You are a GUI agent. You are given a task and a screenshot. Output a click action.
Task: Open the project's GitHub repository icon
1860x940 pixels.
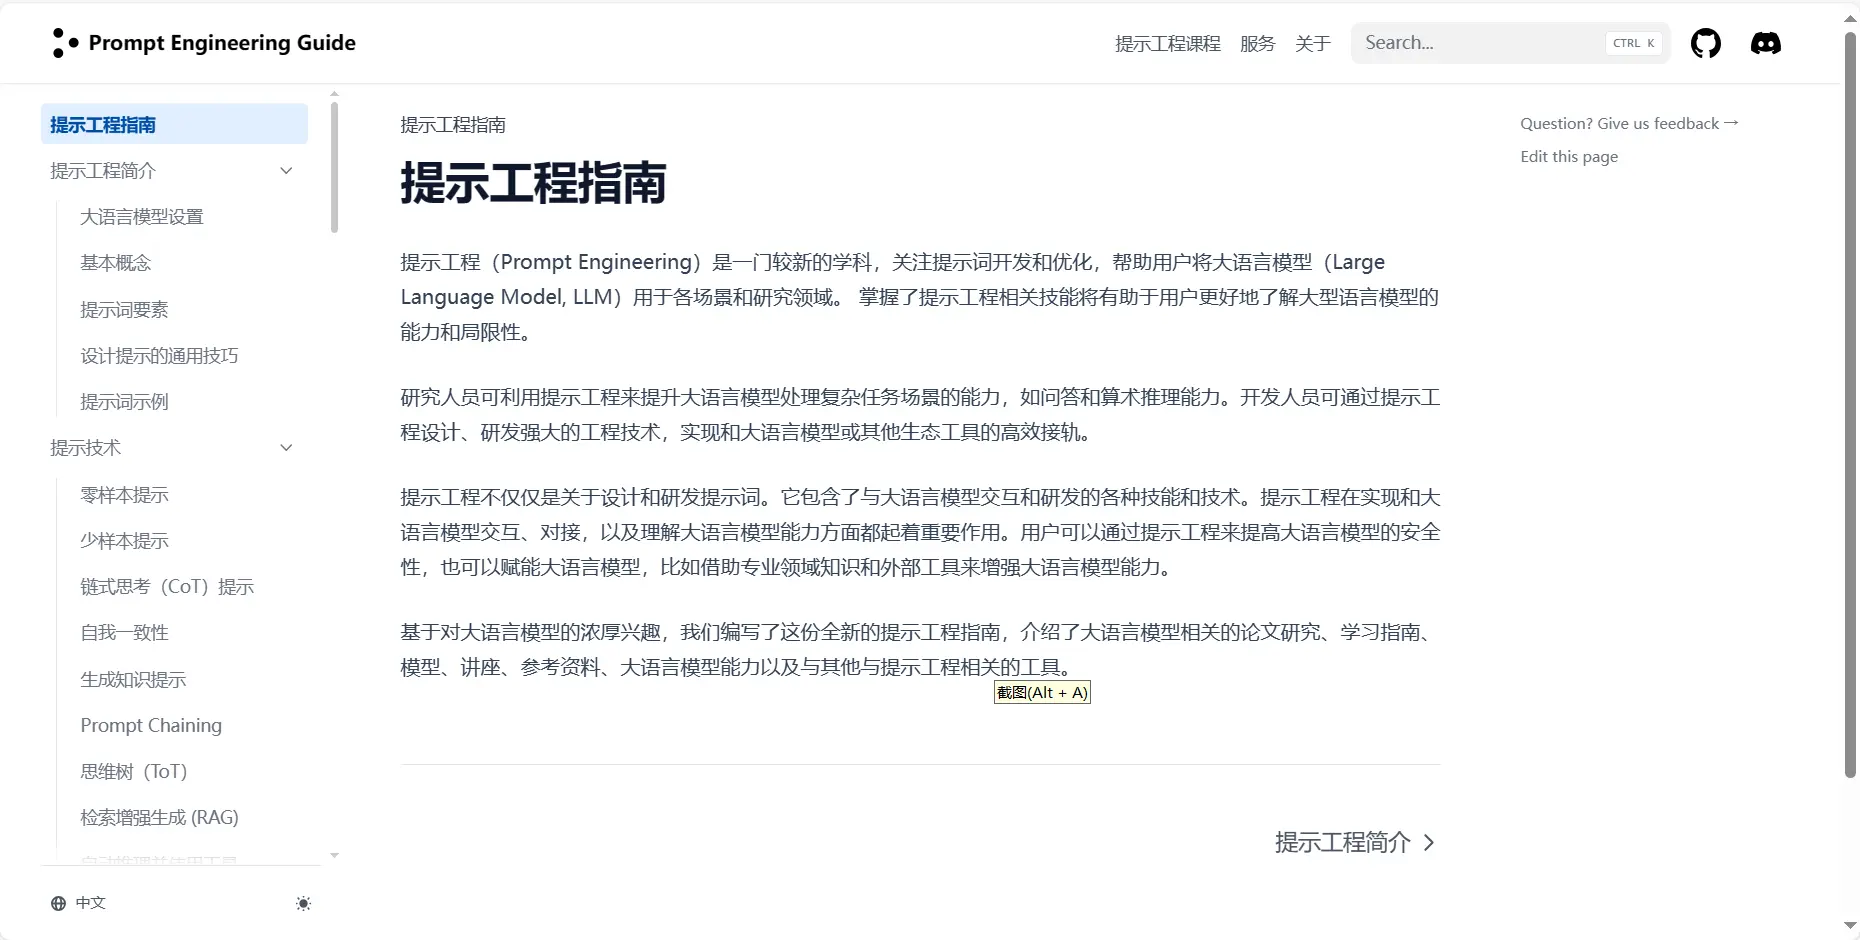click(x=1706, y=43)
